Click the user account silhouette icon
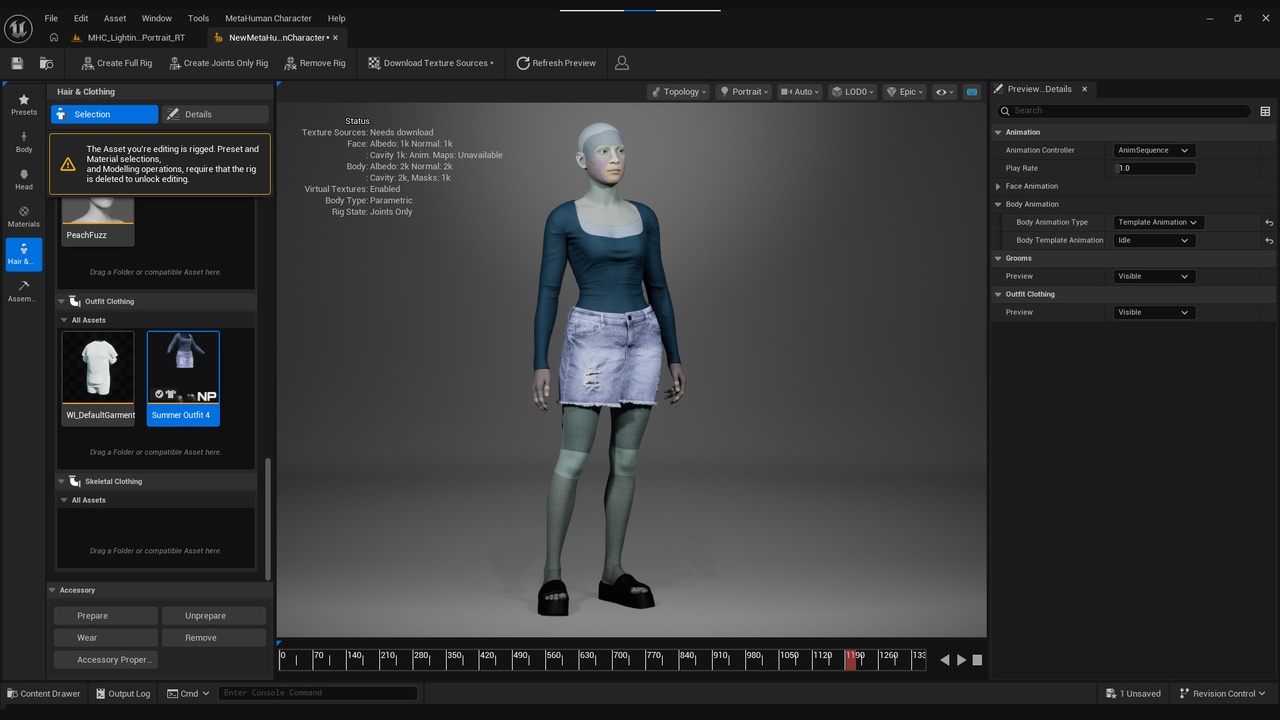 click(x=622, y=63)
